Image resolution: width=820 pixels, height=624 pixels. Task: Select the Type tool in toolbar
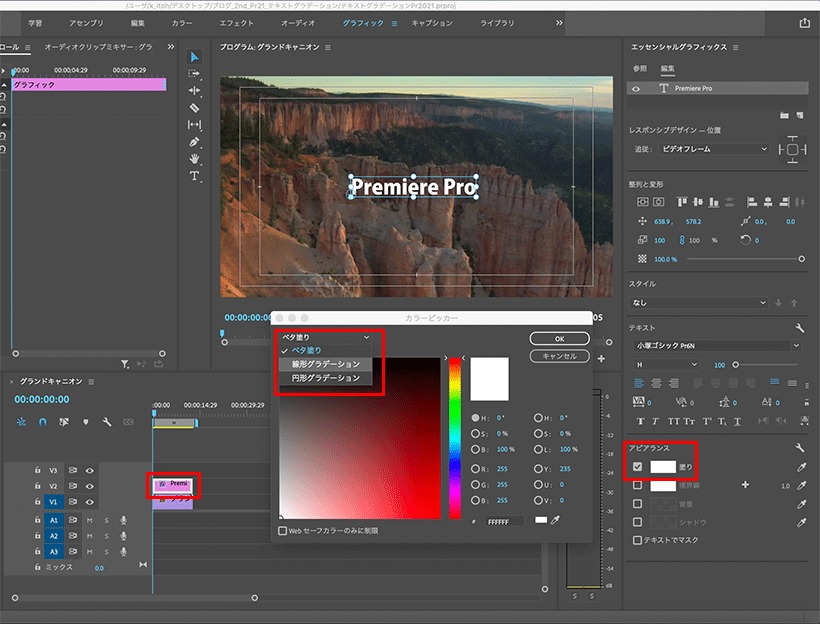coord(194,176)
